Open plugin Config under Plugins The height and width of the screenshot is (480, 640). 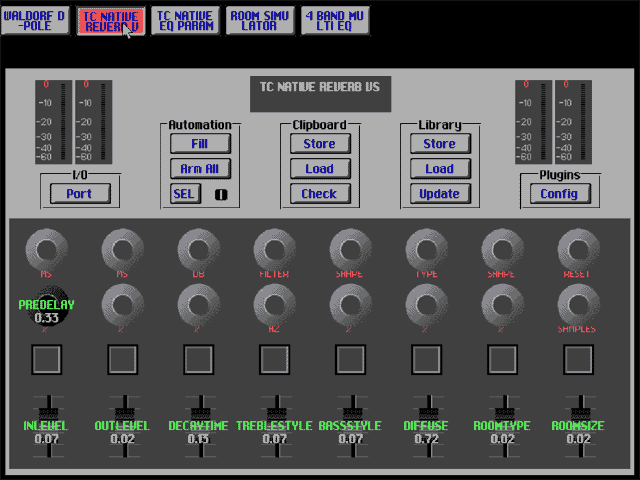click(x=560, y=193)
